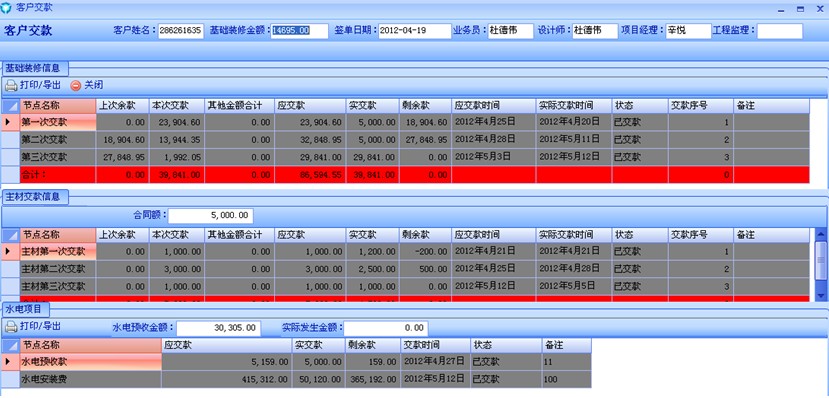Select the 第二次交款 row name cell
This screenshot has height=398, width=829.
point(58,140)
